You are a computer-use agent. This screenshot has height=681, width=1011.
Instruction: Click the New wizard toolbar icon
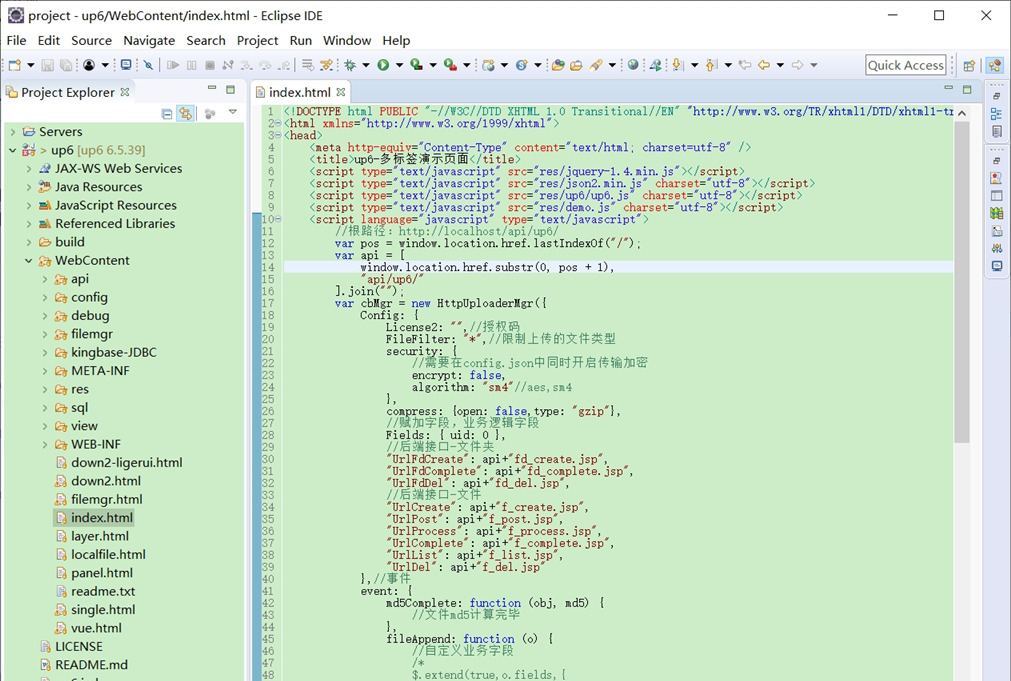point(15,65)
